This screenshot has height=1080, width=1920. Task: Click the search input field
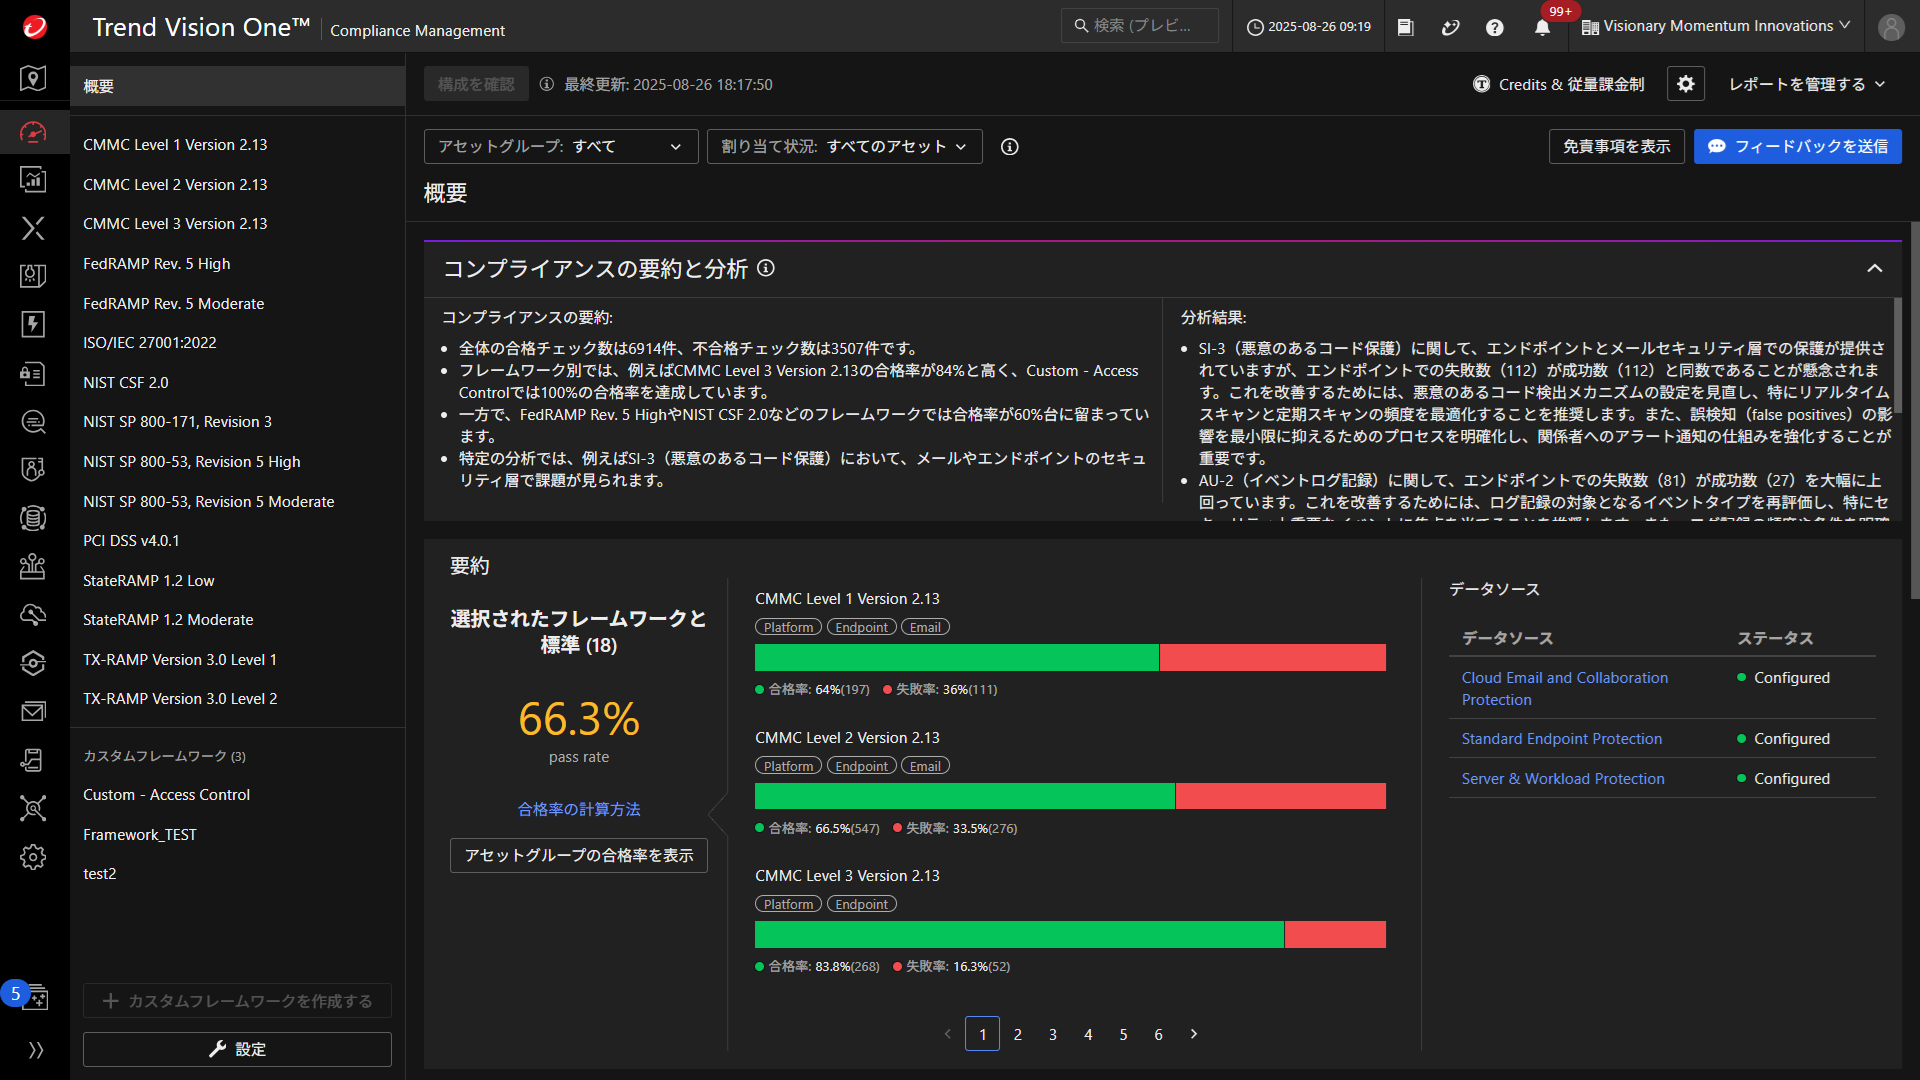tap(1140, 26)
